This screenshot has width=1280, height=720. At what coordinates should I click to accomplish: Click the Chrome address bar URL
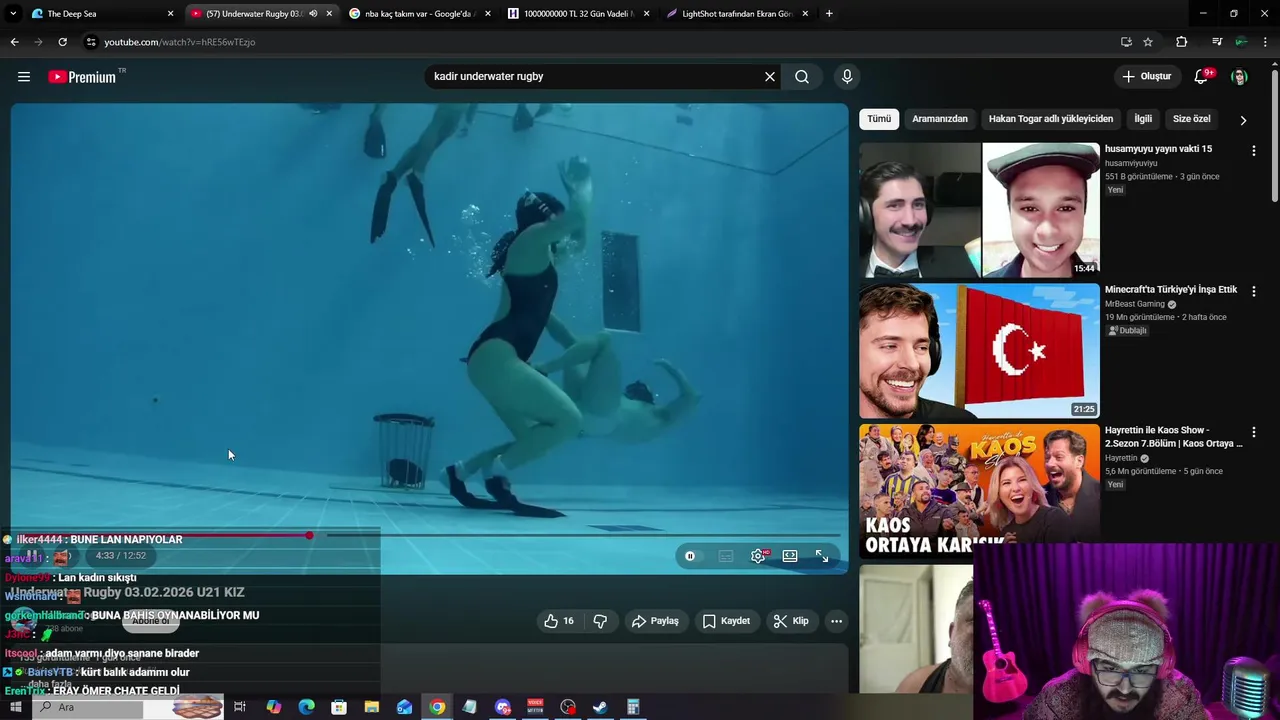tap(180, 42)
